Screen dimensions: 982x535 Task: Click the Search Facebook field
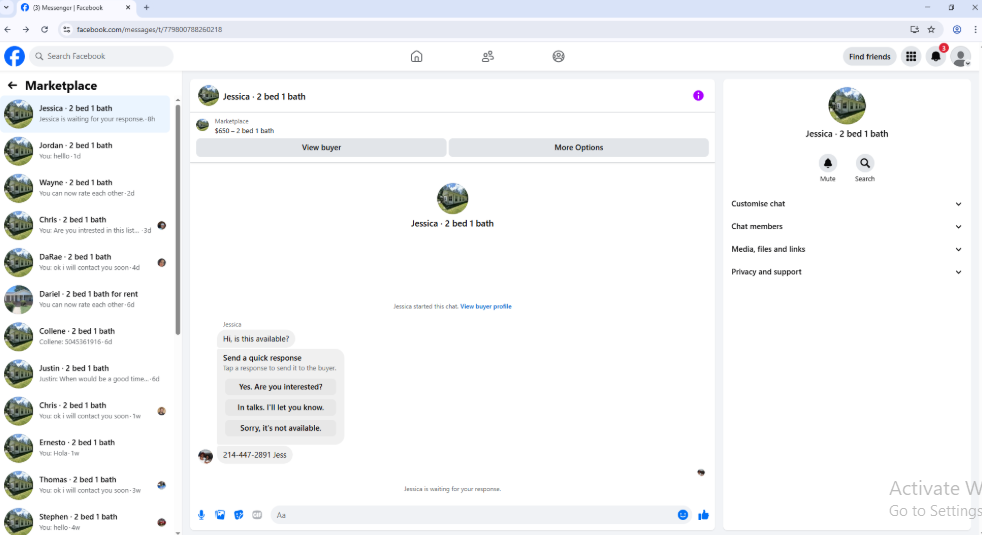101,56
